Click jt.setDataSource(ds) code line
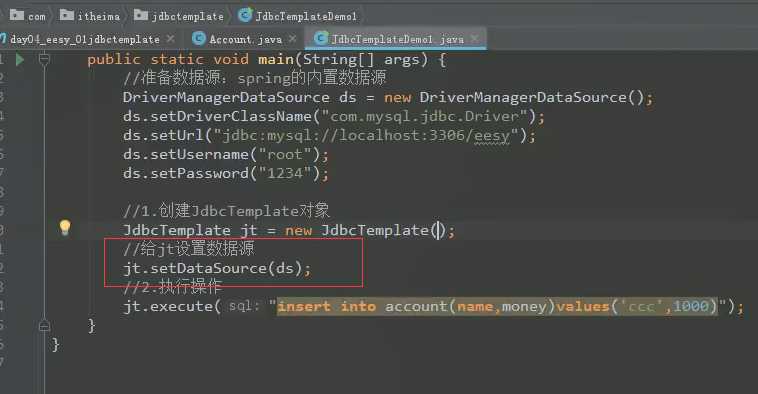The height and width of the screenshot is (394, 758). [x=217, y=268]
